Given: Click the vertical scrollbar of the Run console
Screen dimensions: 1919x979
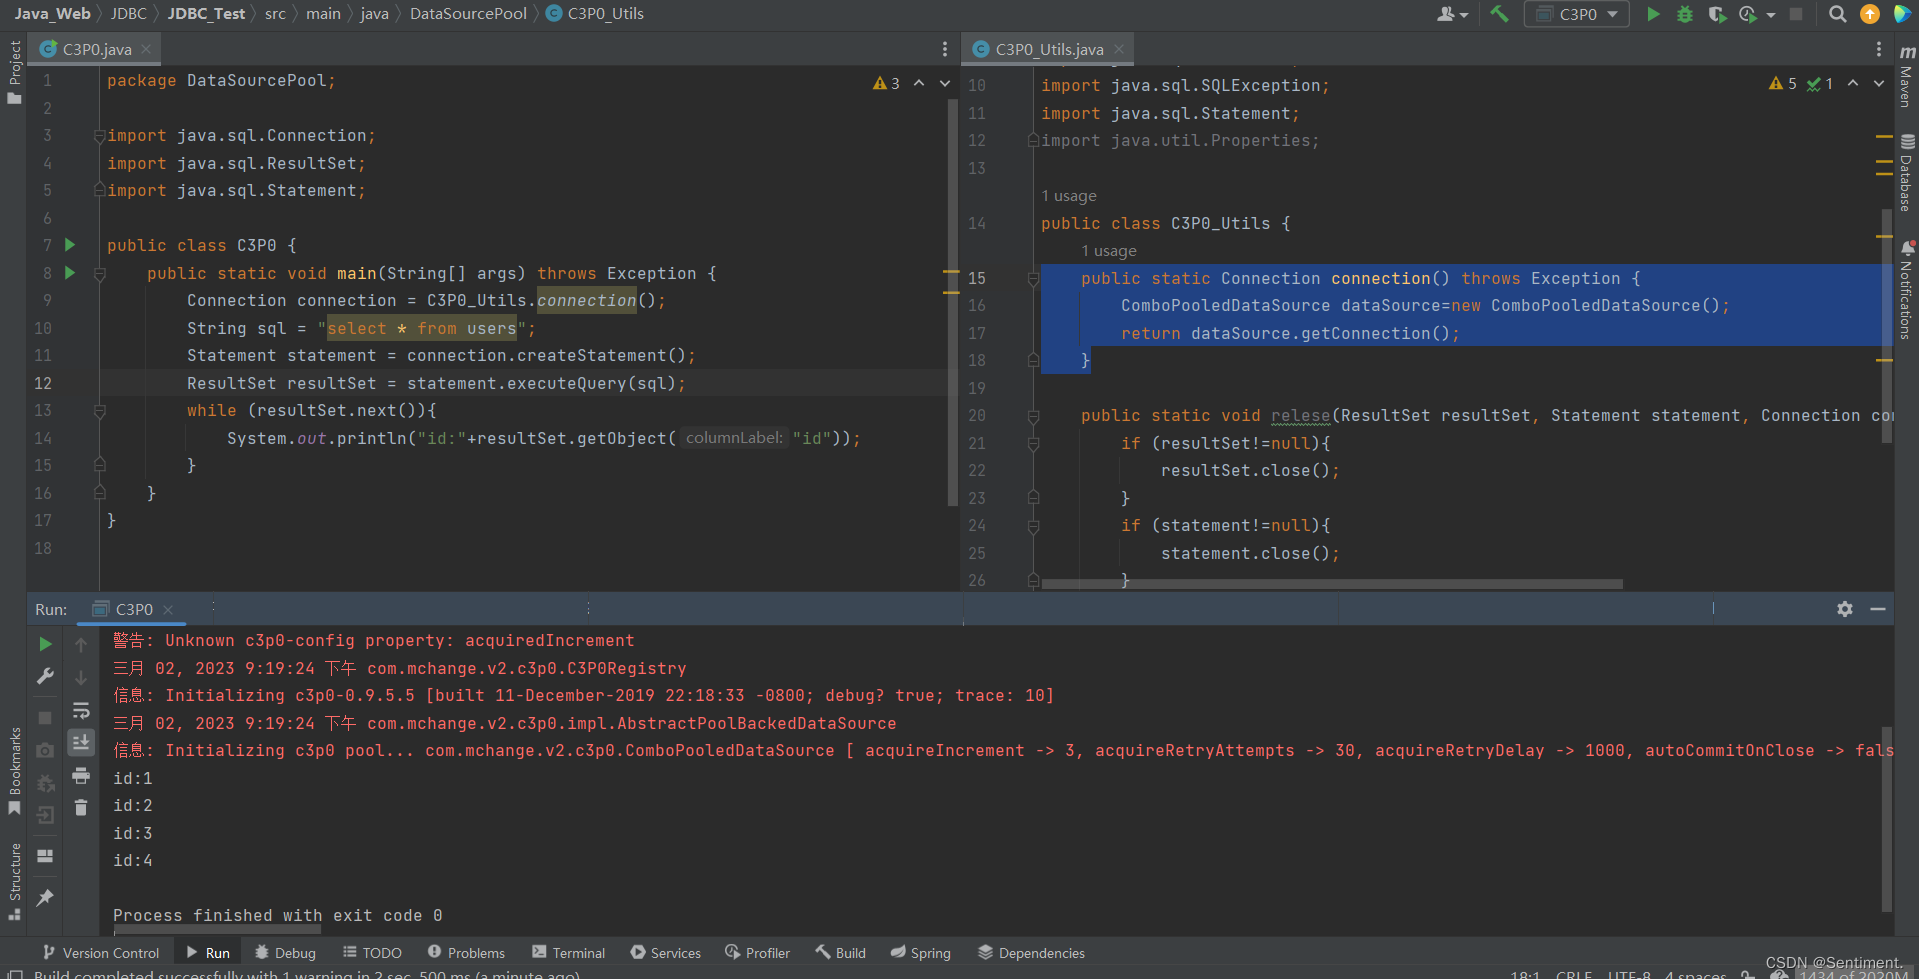Looking at the screenshot, I should [1887, 818].
